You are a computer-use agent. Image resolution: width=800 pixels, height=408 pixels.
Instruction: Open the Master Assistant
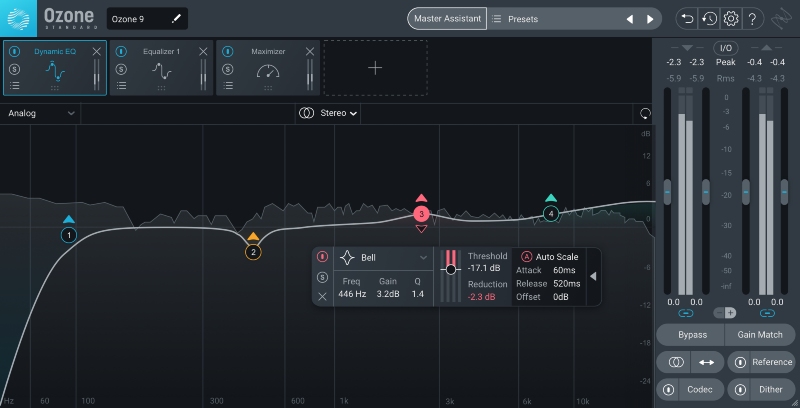446,18
